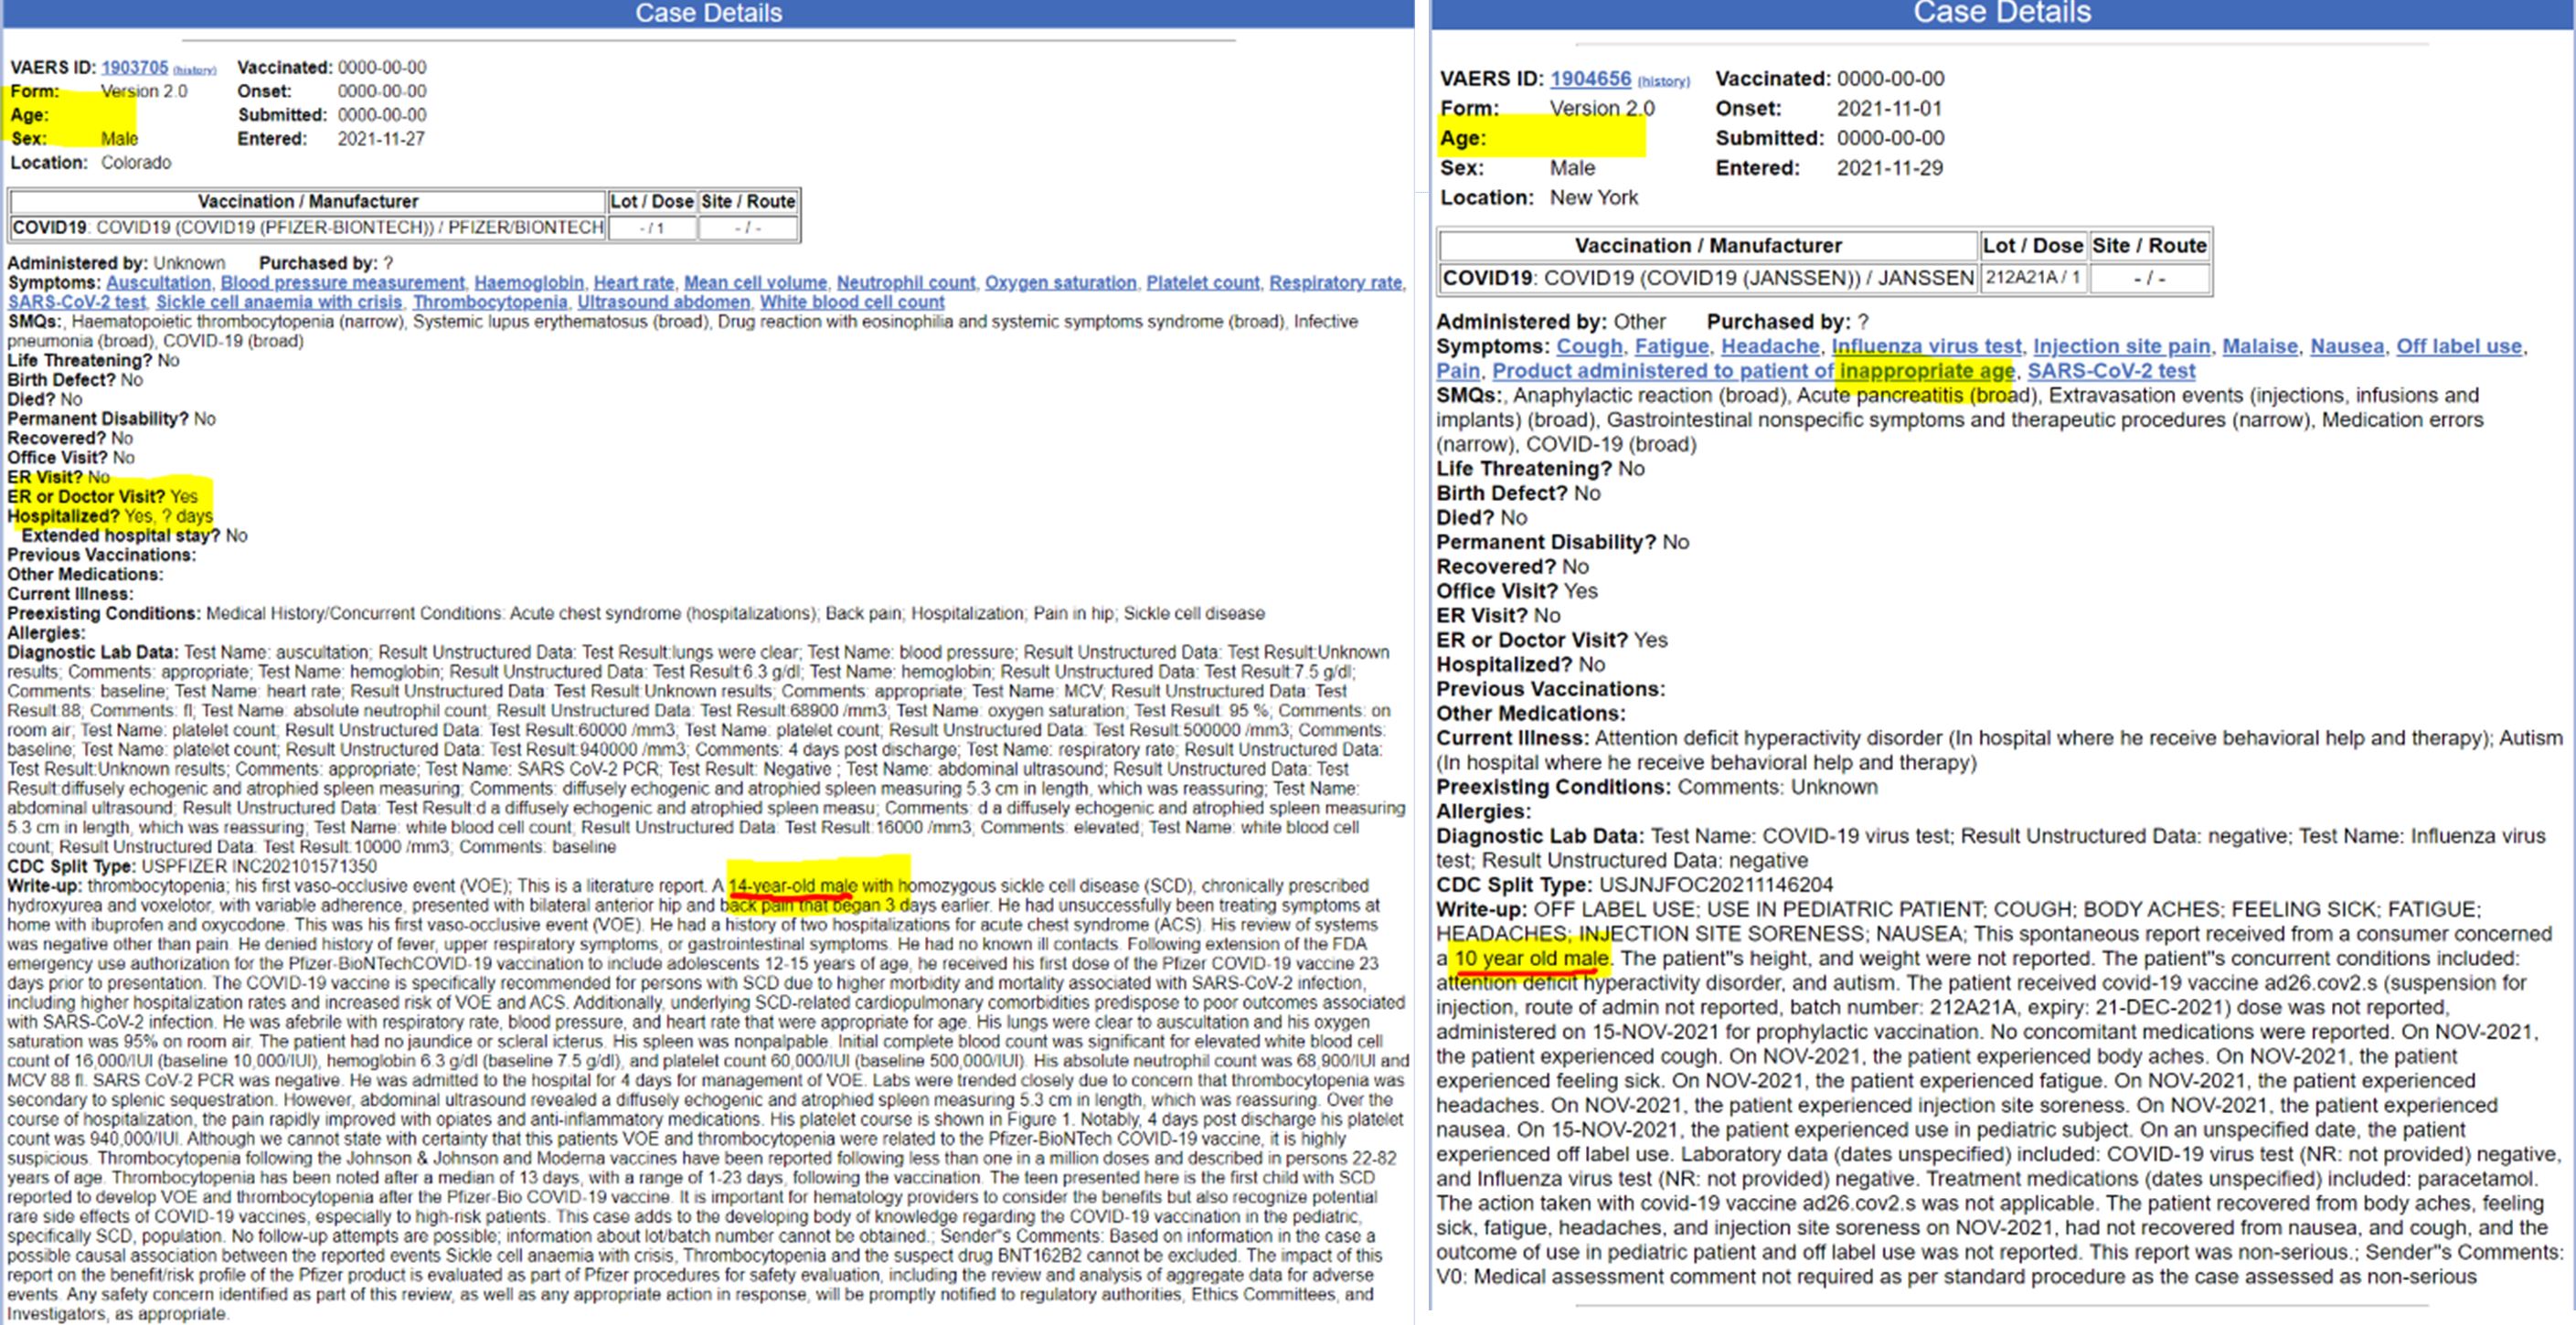Image resolution: width=2576 pixels, height=1325 pixels.
Task: Open Pain symptom link in right case
Action: tap(1458, 371)
